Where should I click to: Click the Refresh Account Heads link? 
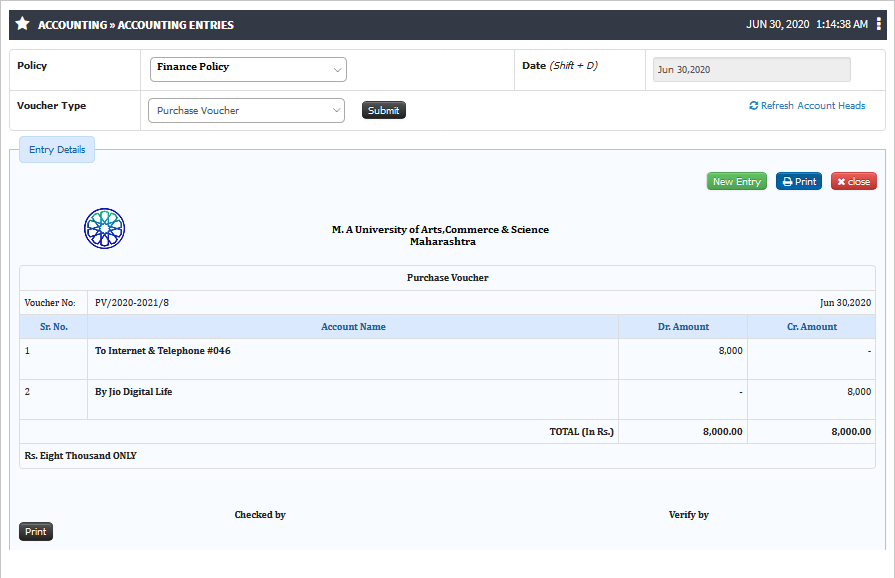point(807,106)
